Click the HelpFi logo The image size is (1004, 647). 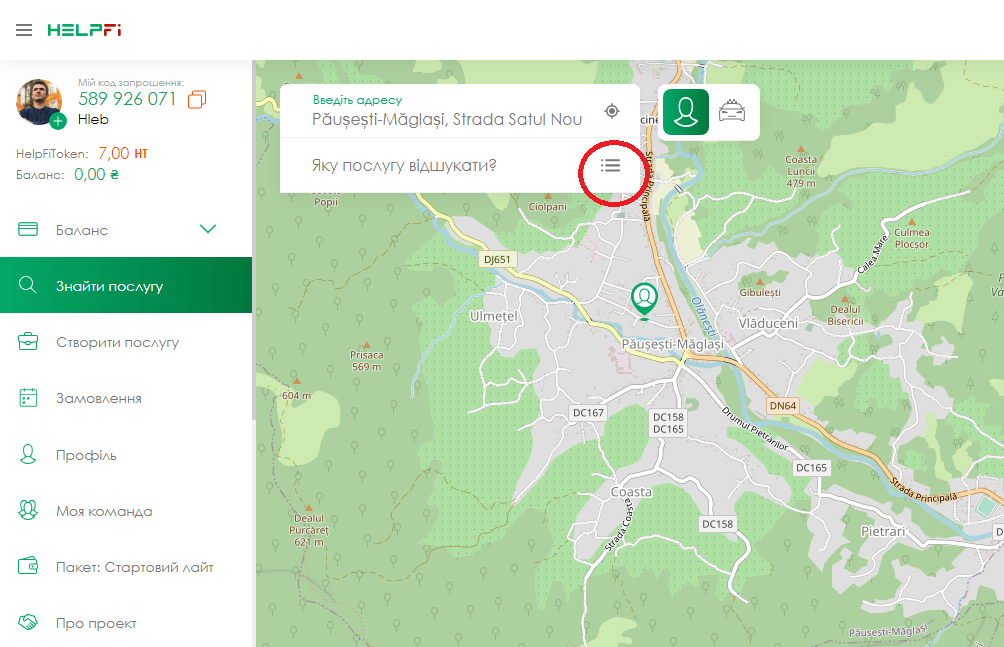[84, 30]
